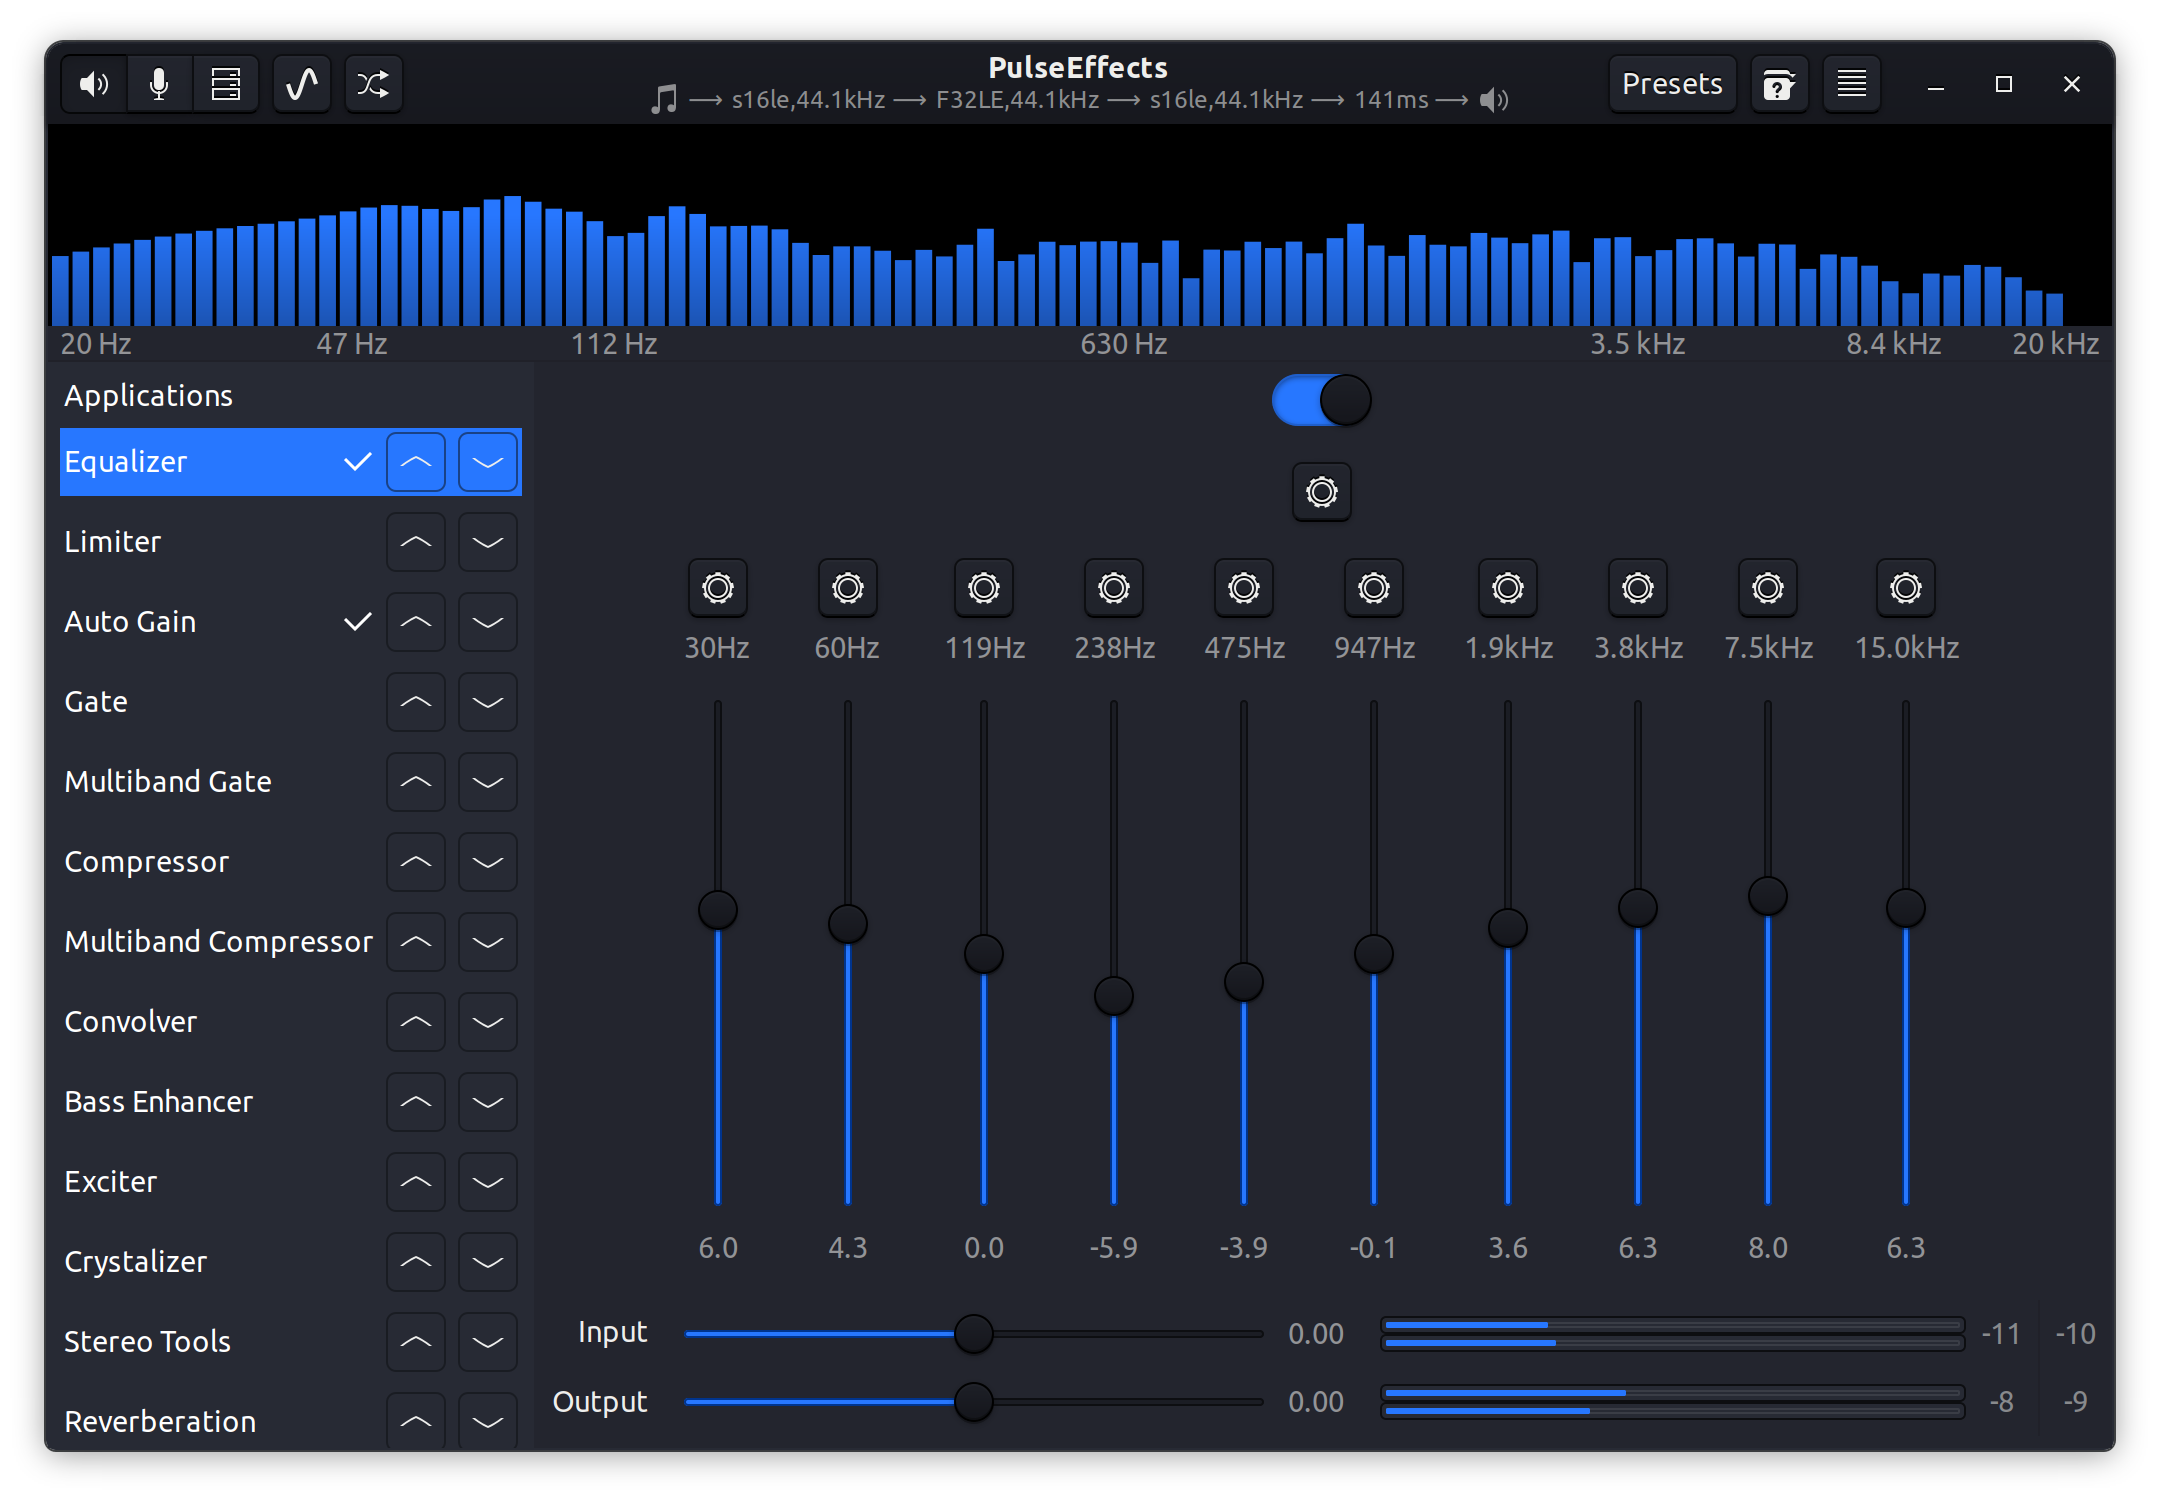
Task: Click the 7.5kHz gain slider knob
Action: (1768, 896)
